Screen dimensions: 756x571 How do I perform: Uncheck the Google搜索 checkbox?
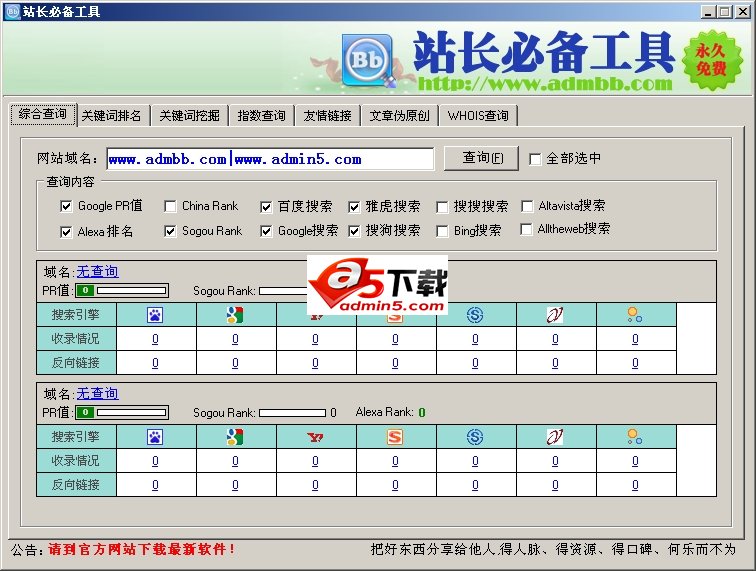click(x=266, y=231)
